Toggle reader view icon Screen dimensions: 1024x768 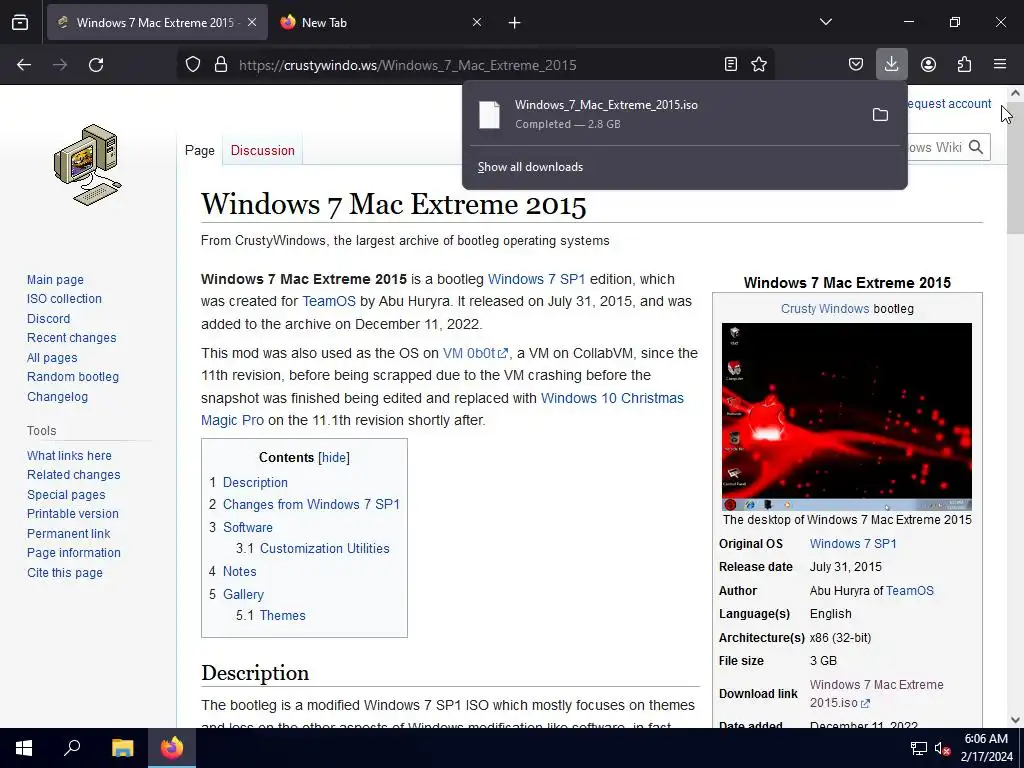pos(731,64)
